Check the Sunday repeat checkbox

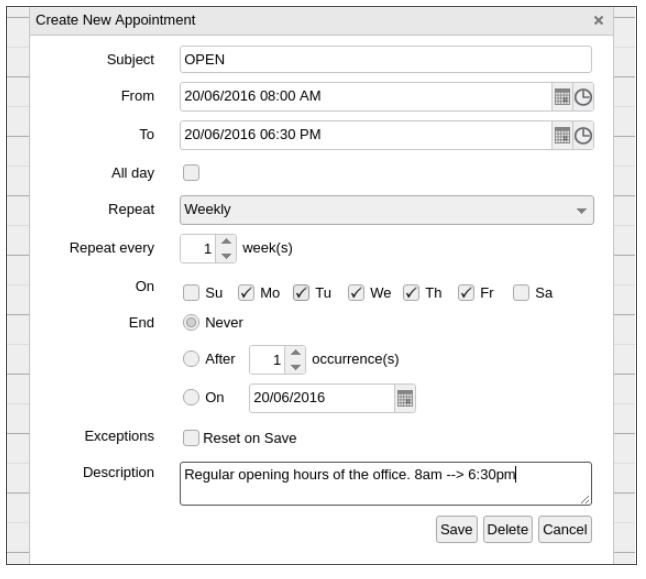pos(191,293)
